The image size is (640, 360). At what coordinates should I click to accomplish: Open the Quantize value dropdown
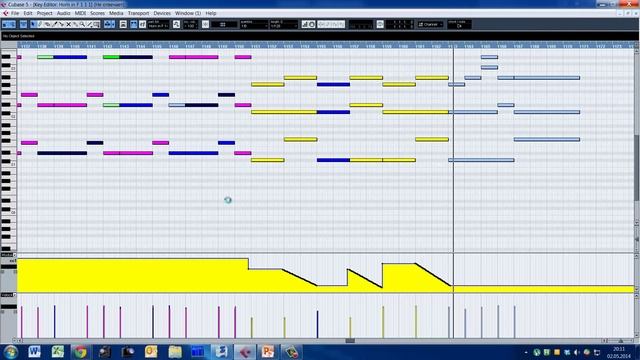253,24
